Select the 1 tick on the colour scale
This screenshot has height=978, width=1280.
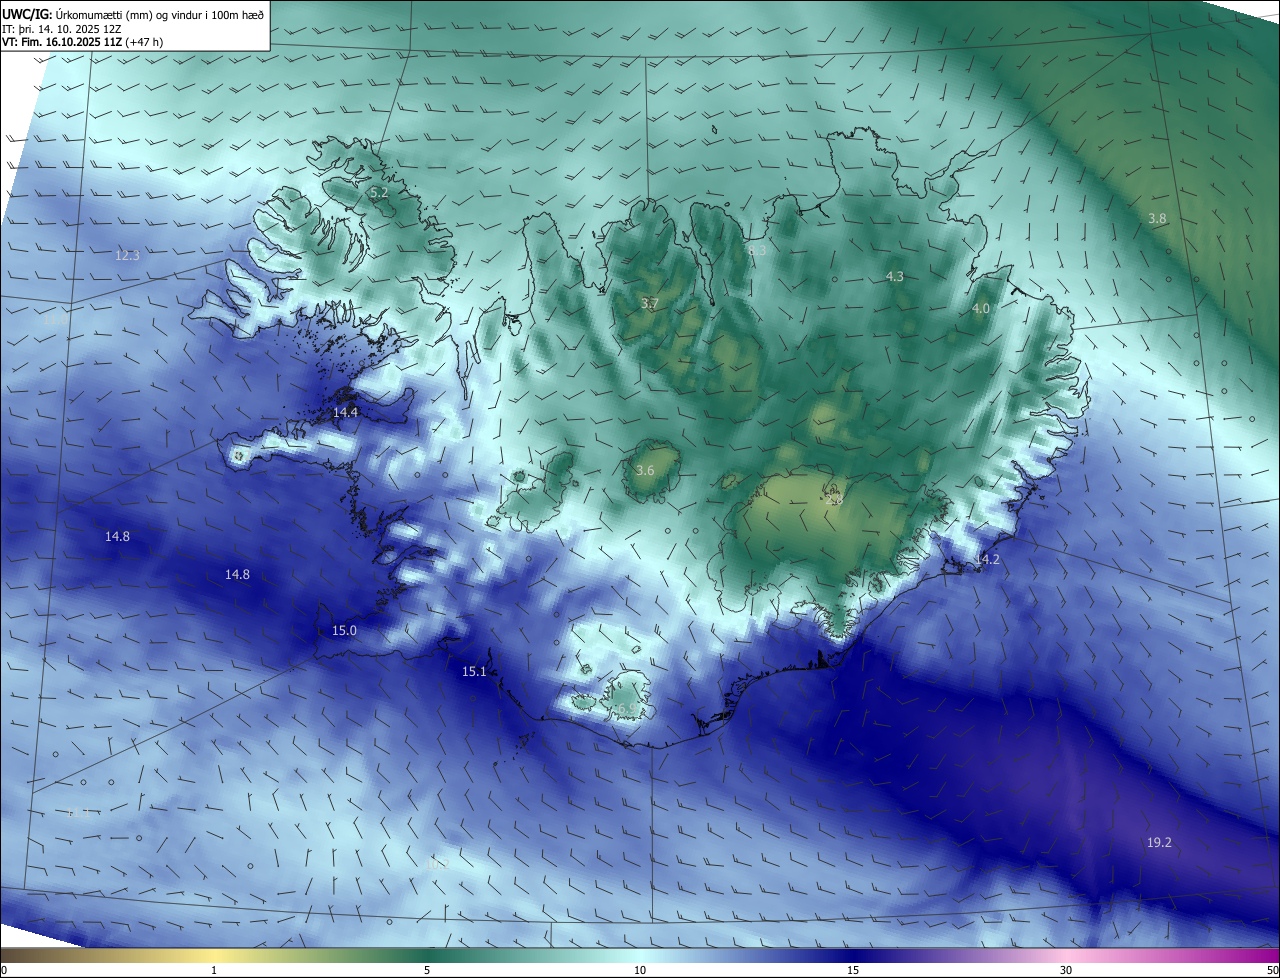[214, 970]
